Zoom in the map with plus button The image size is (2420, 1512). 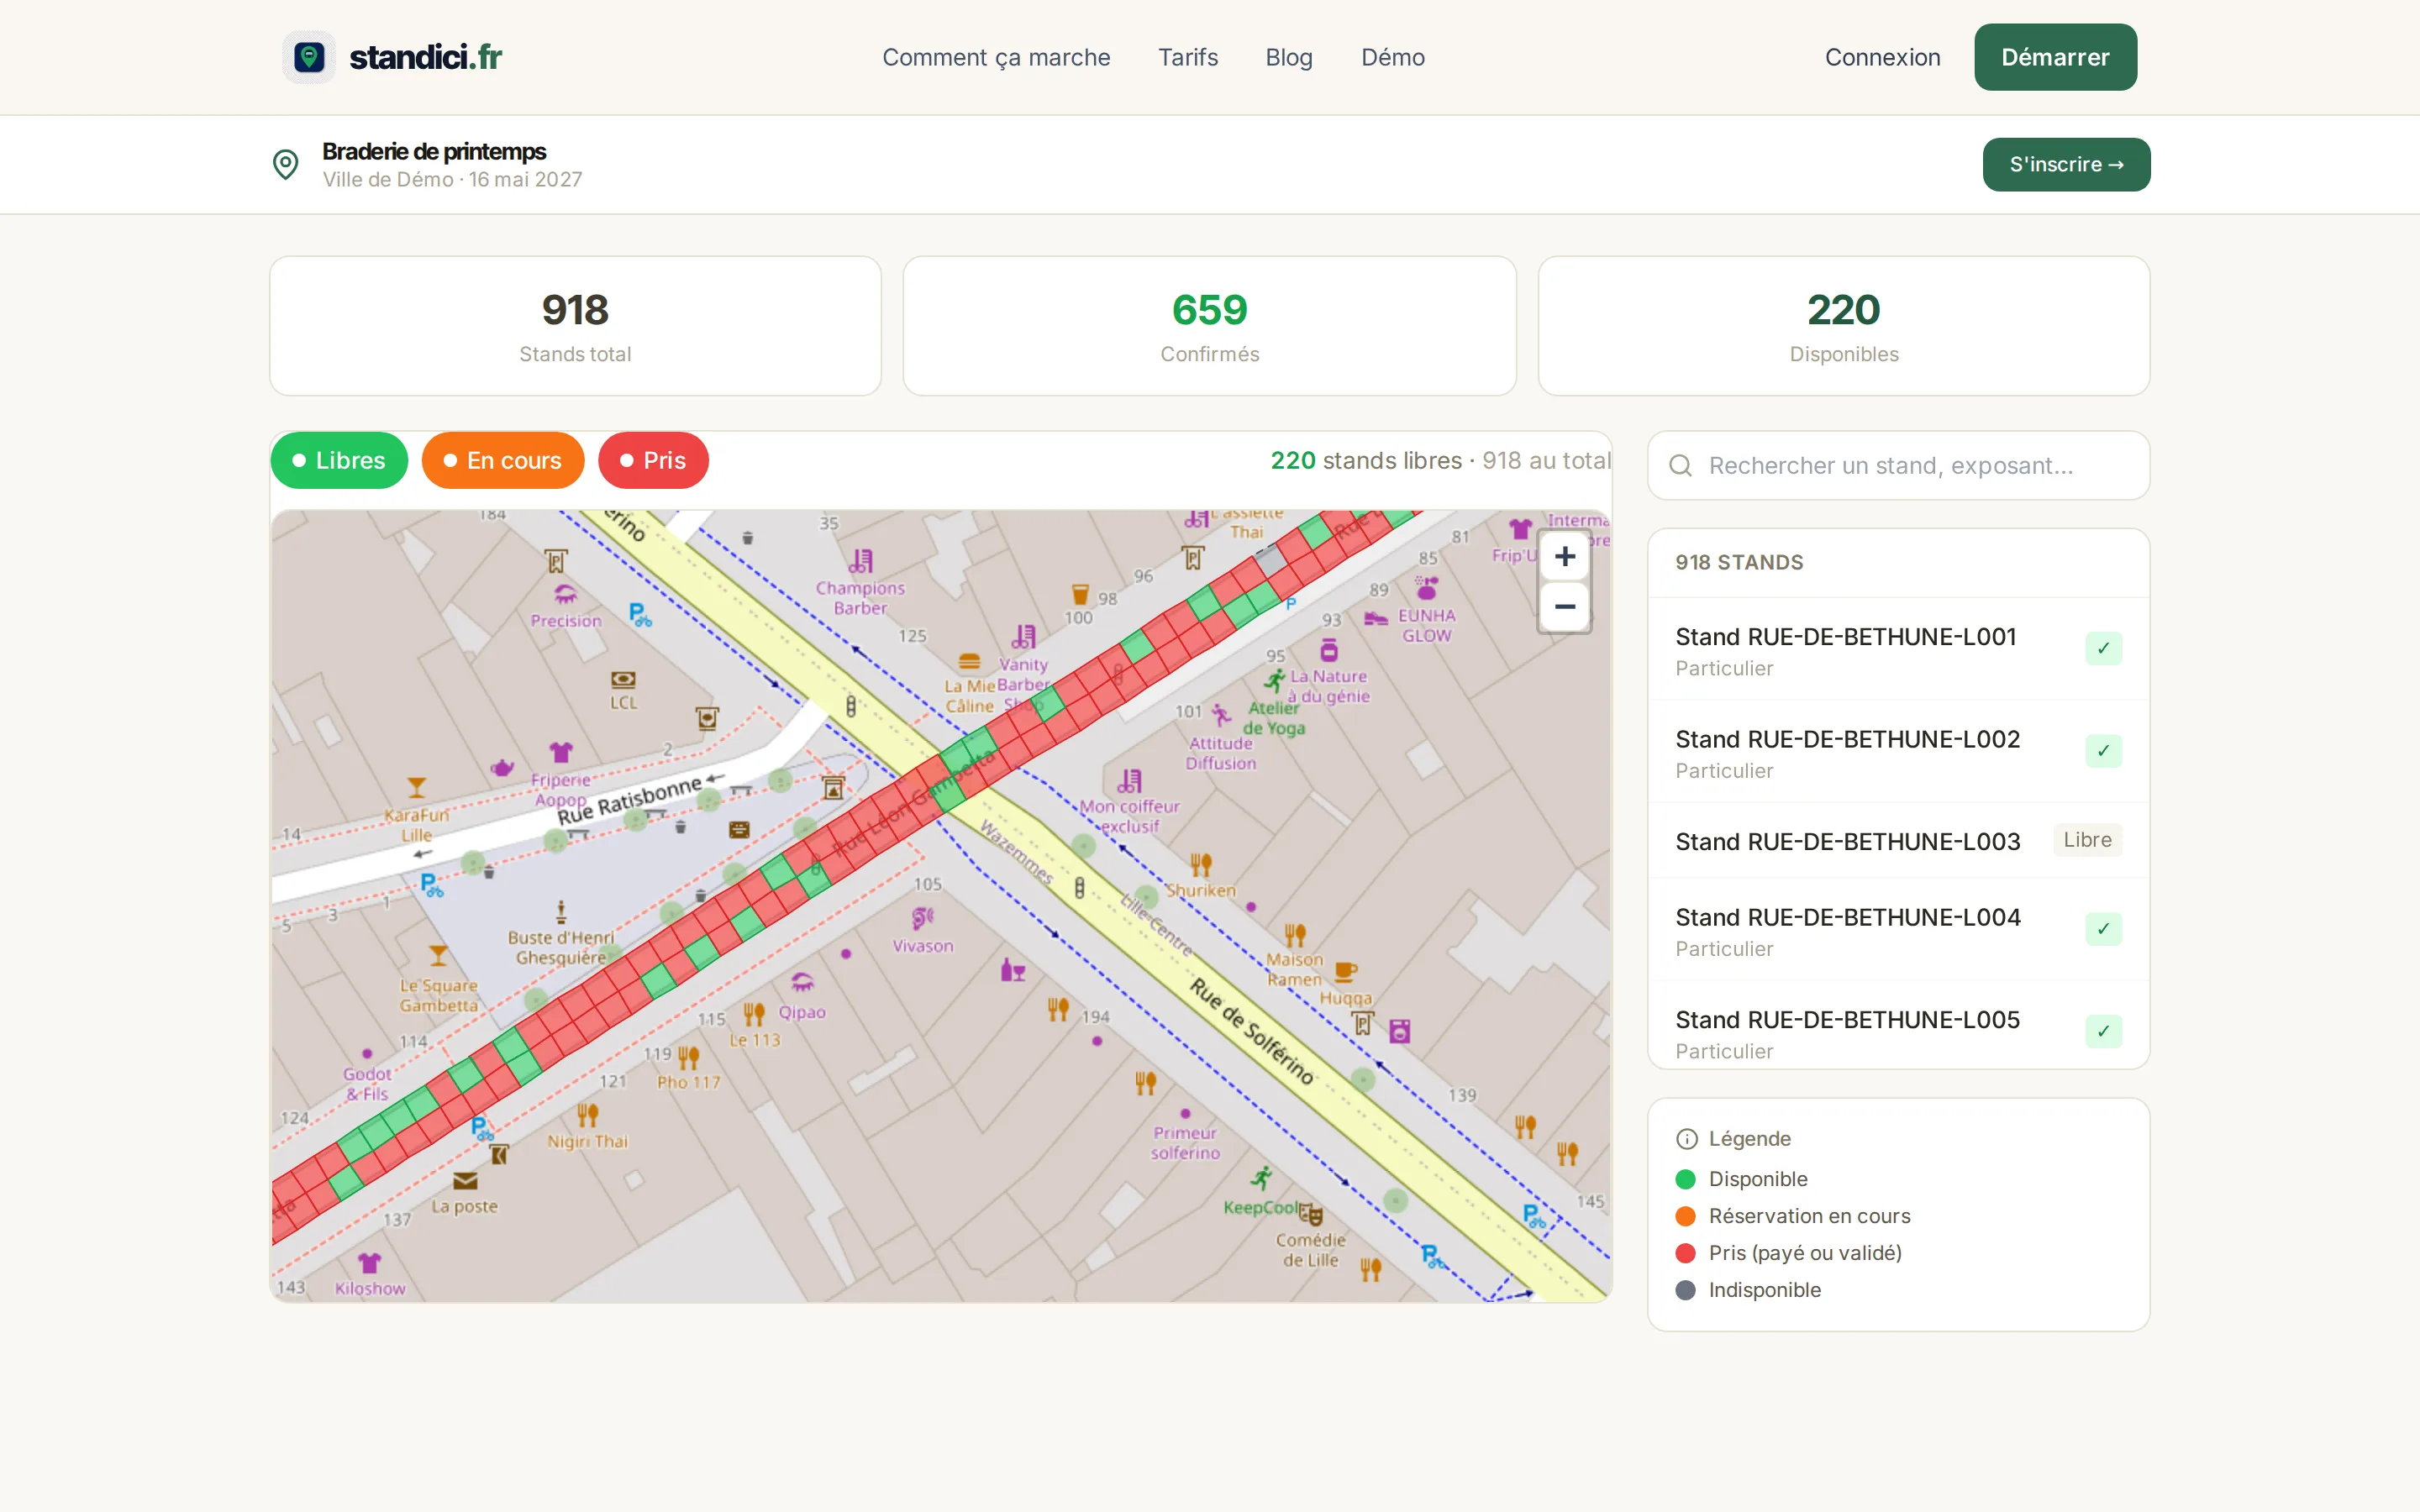(x=1565, y=557)
